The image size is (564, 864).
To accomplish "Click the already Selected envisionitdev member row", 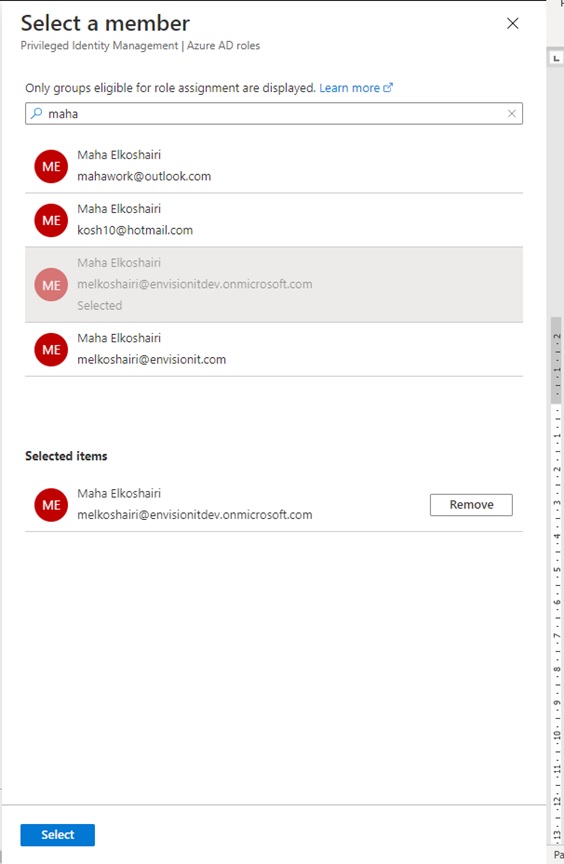I will [274, 285].
